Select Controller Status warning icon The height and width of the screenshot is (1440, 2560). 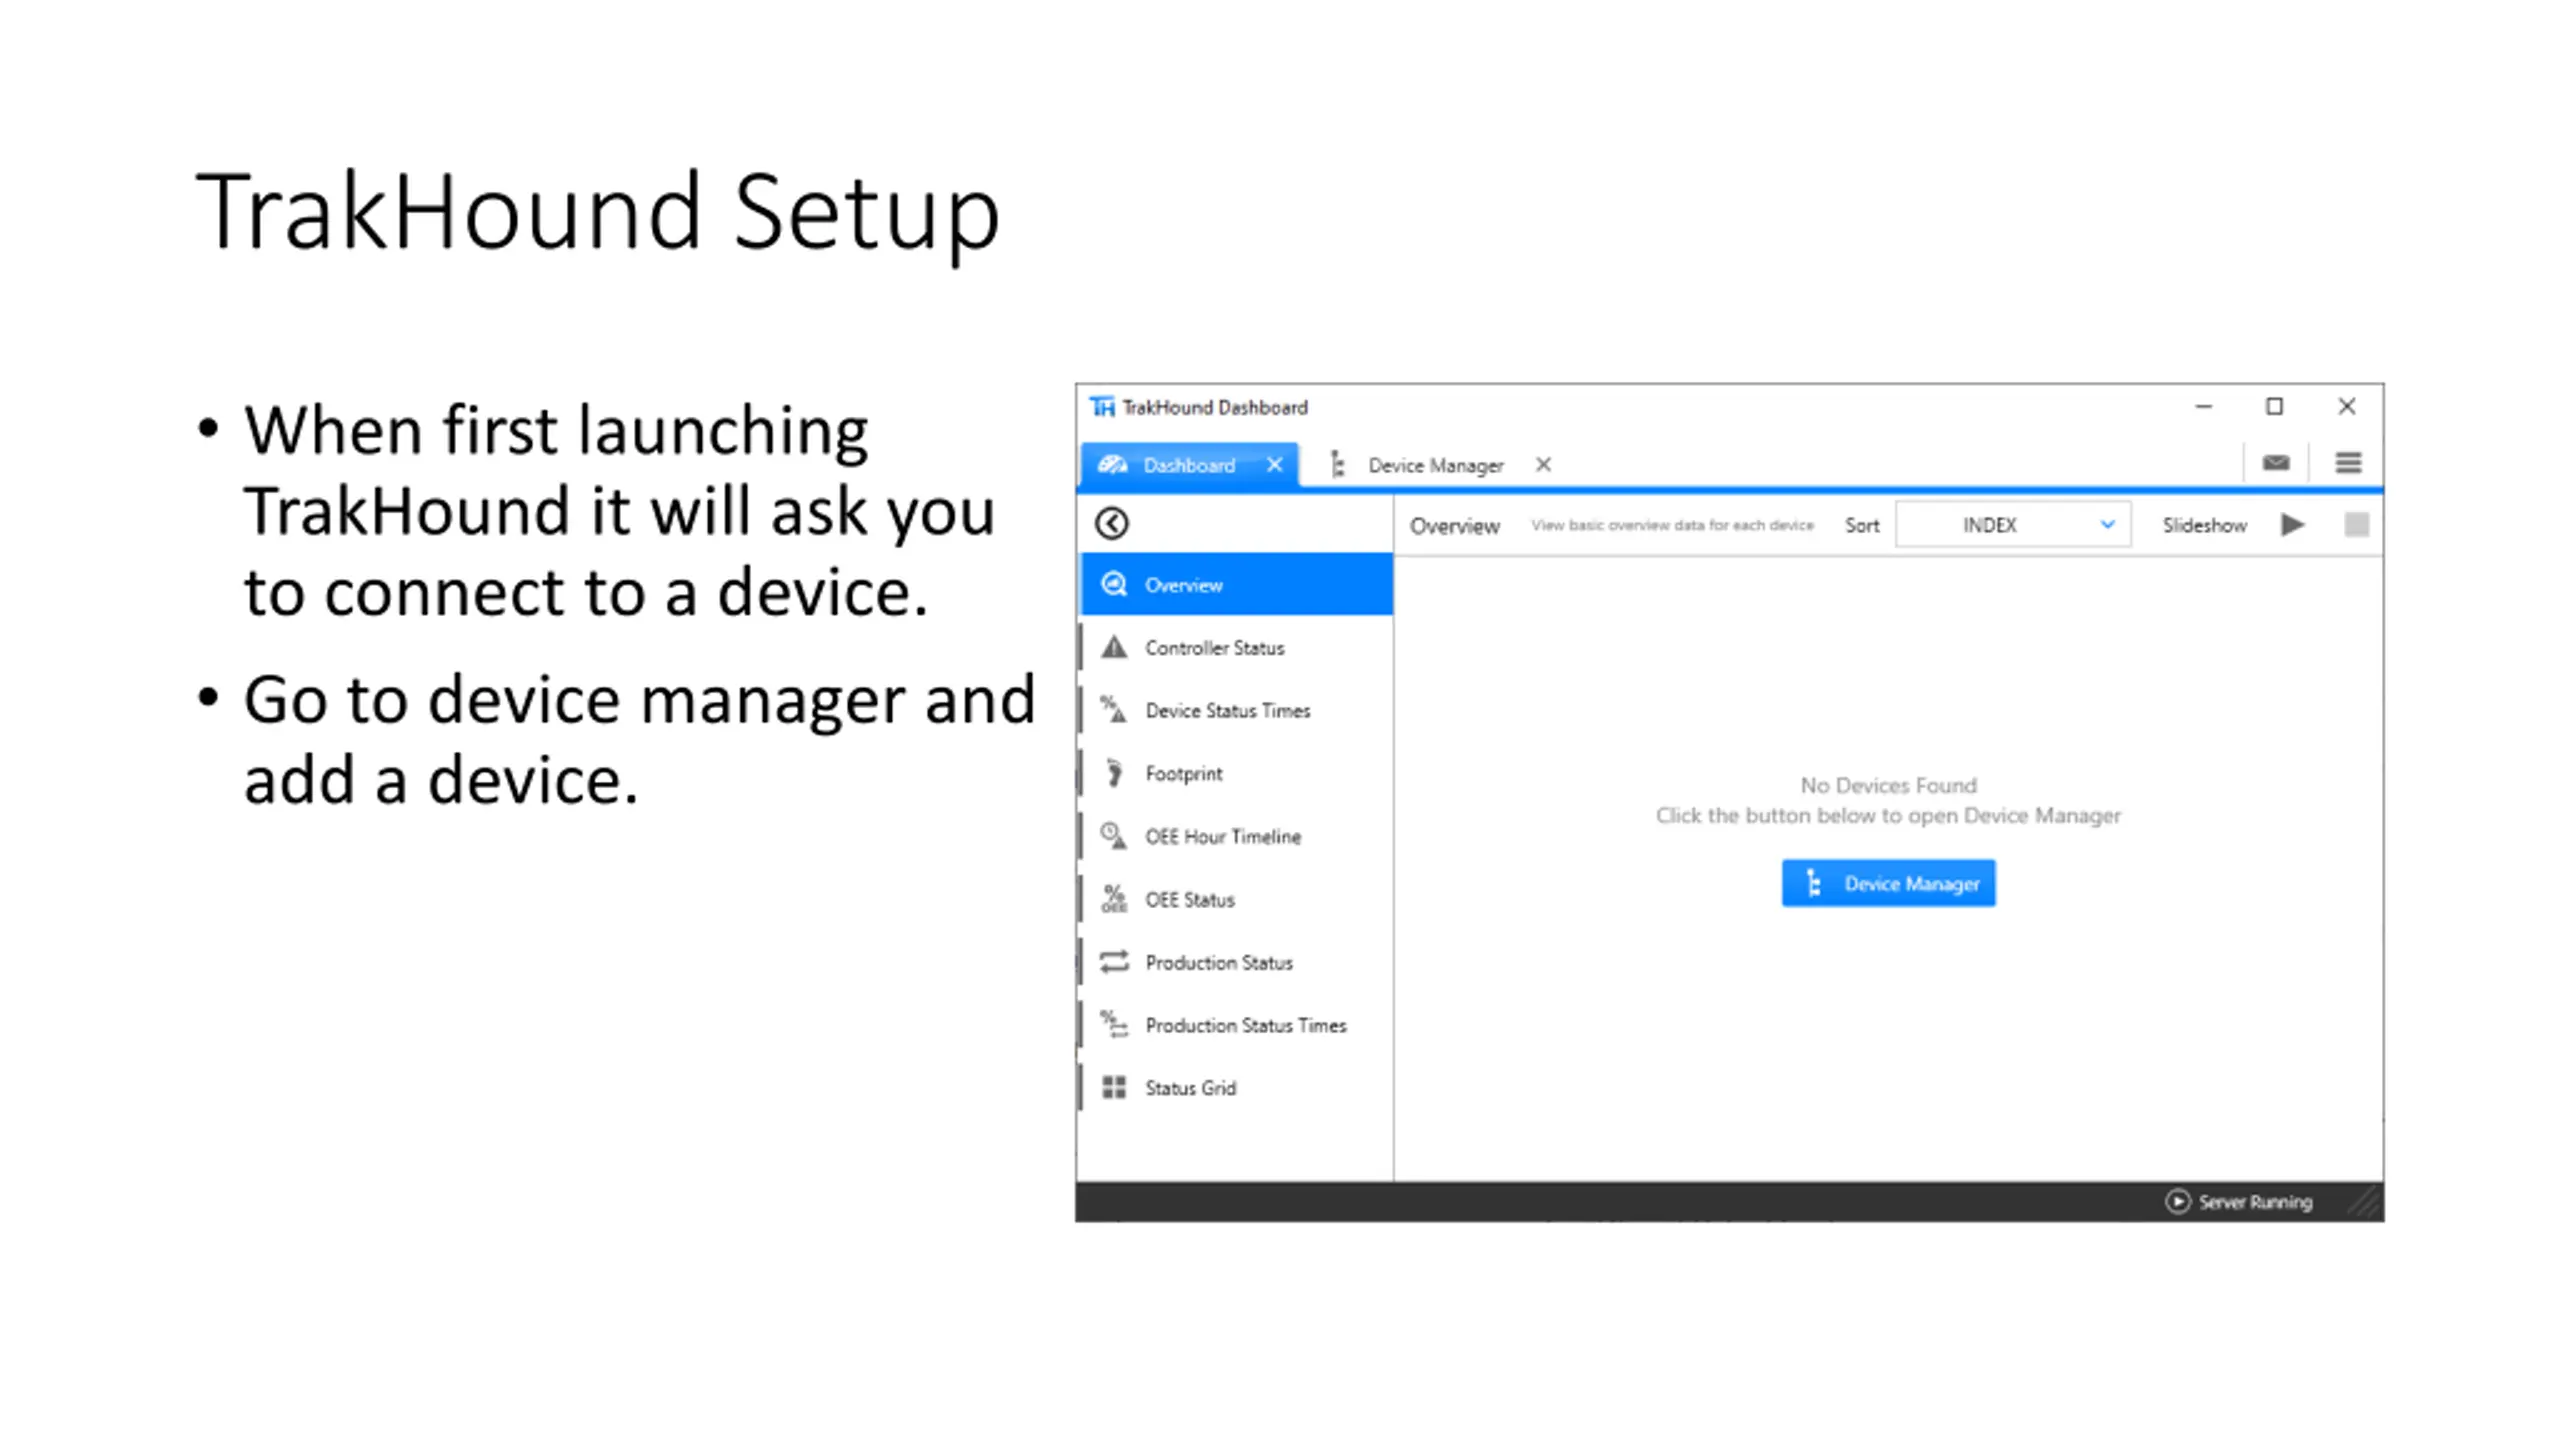1114,647
